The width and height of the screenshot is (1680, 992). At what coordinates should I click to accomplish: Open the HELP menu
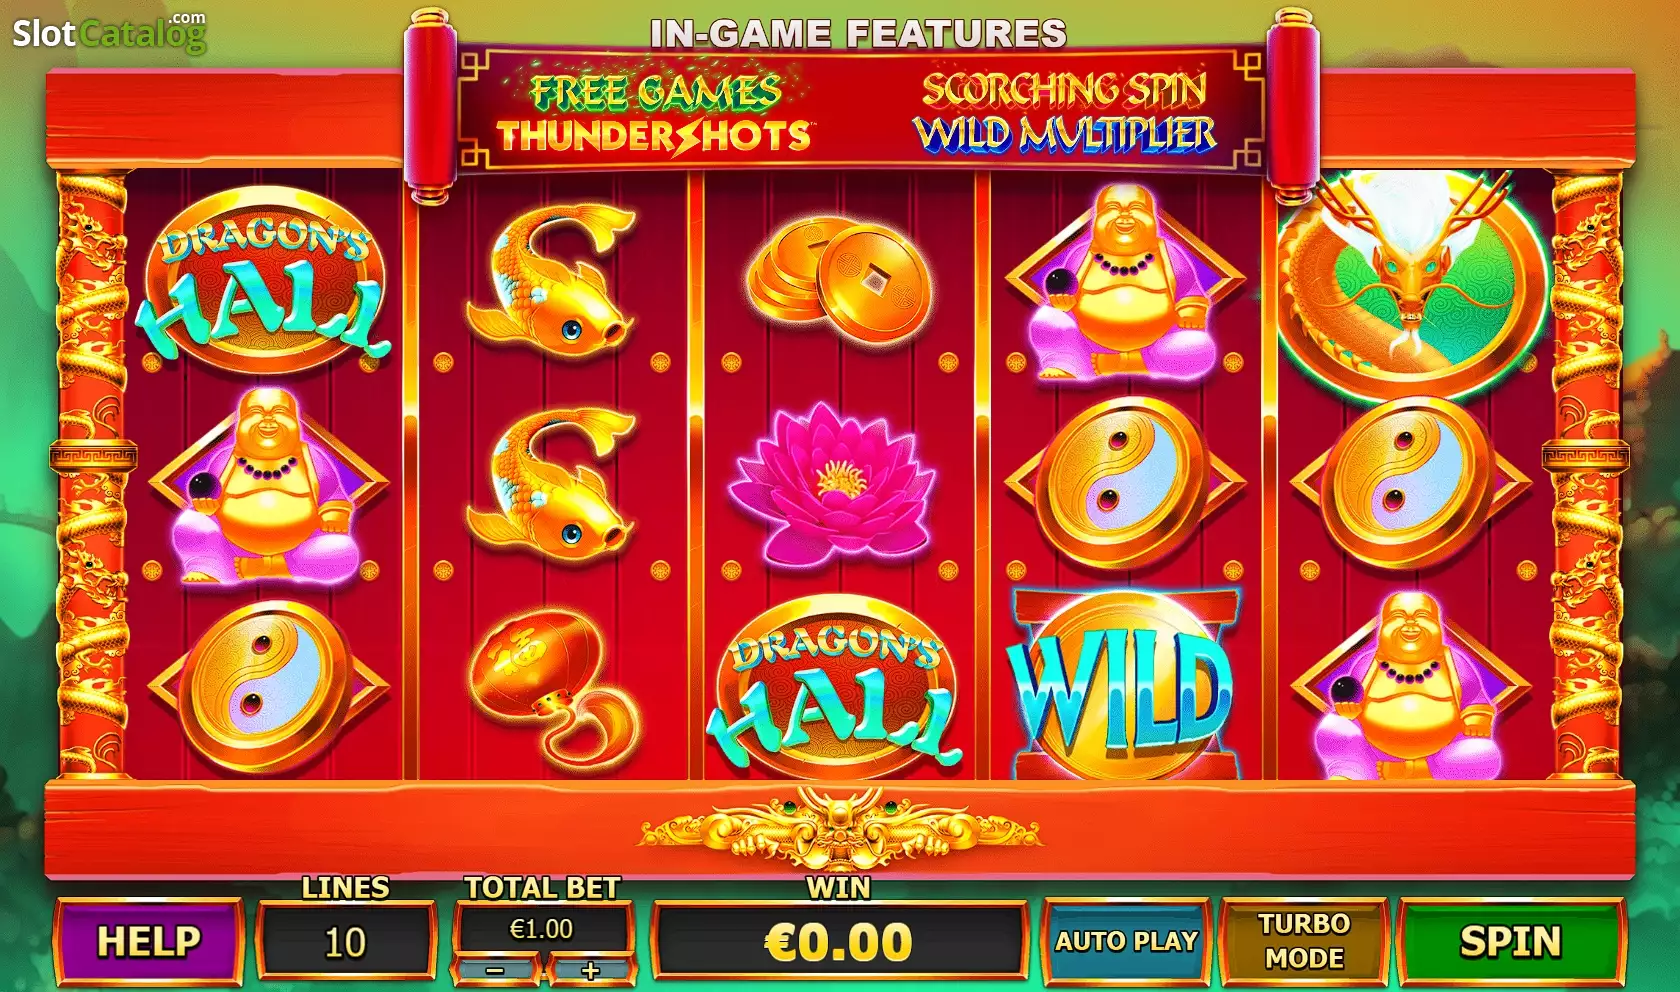coord(148,941)
